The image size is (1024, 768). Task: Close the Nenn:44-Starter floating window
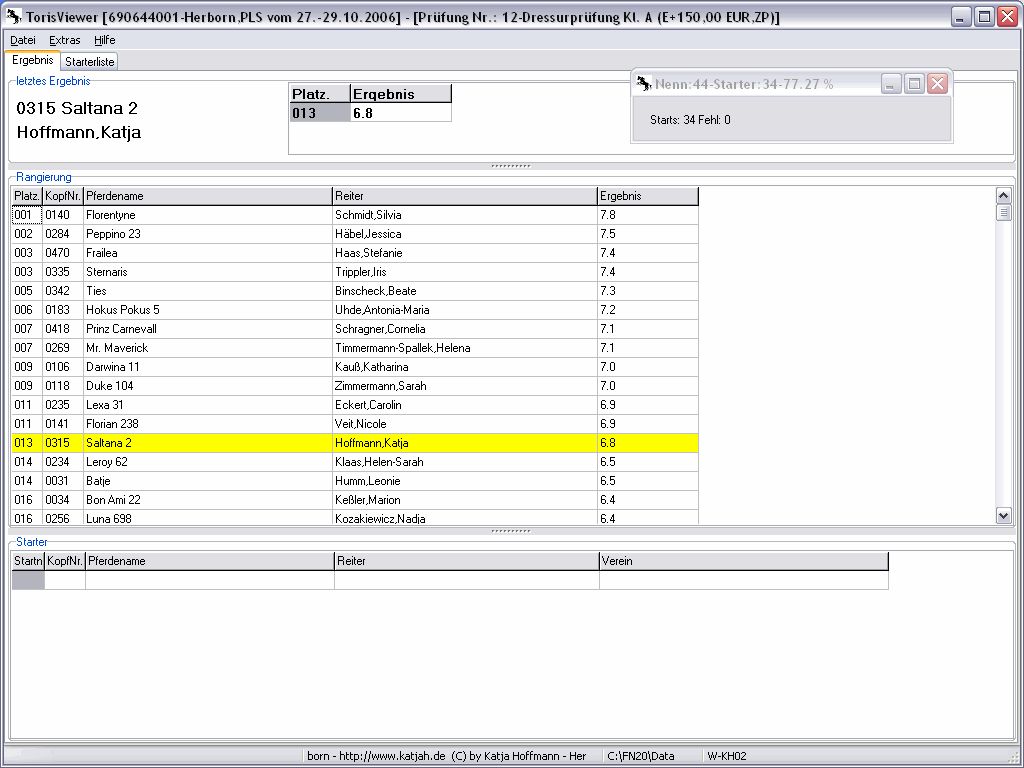(x=937, y=84)
